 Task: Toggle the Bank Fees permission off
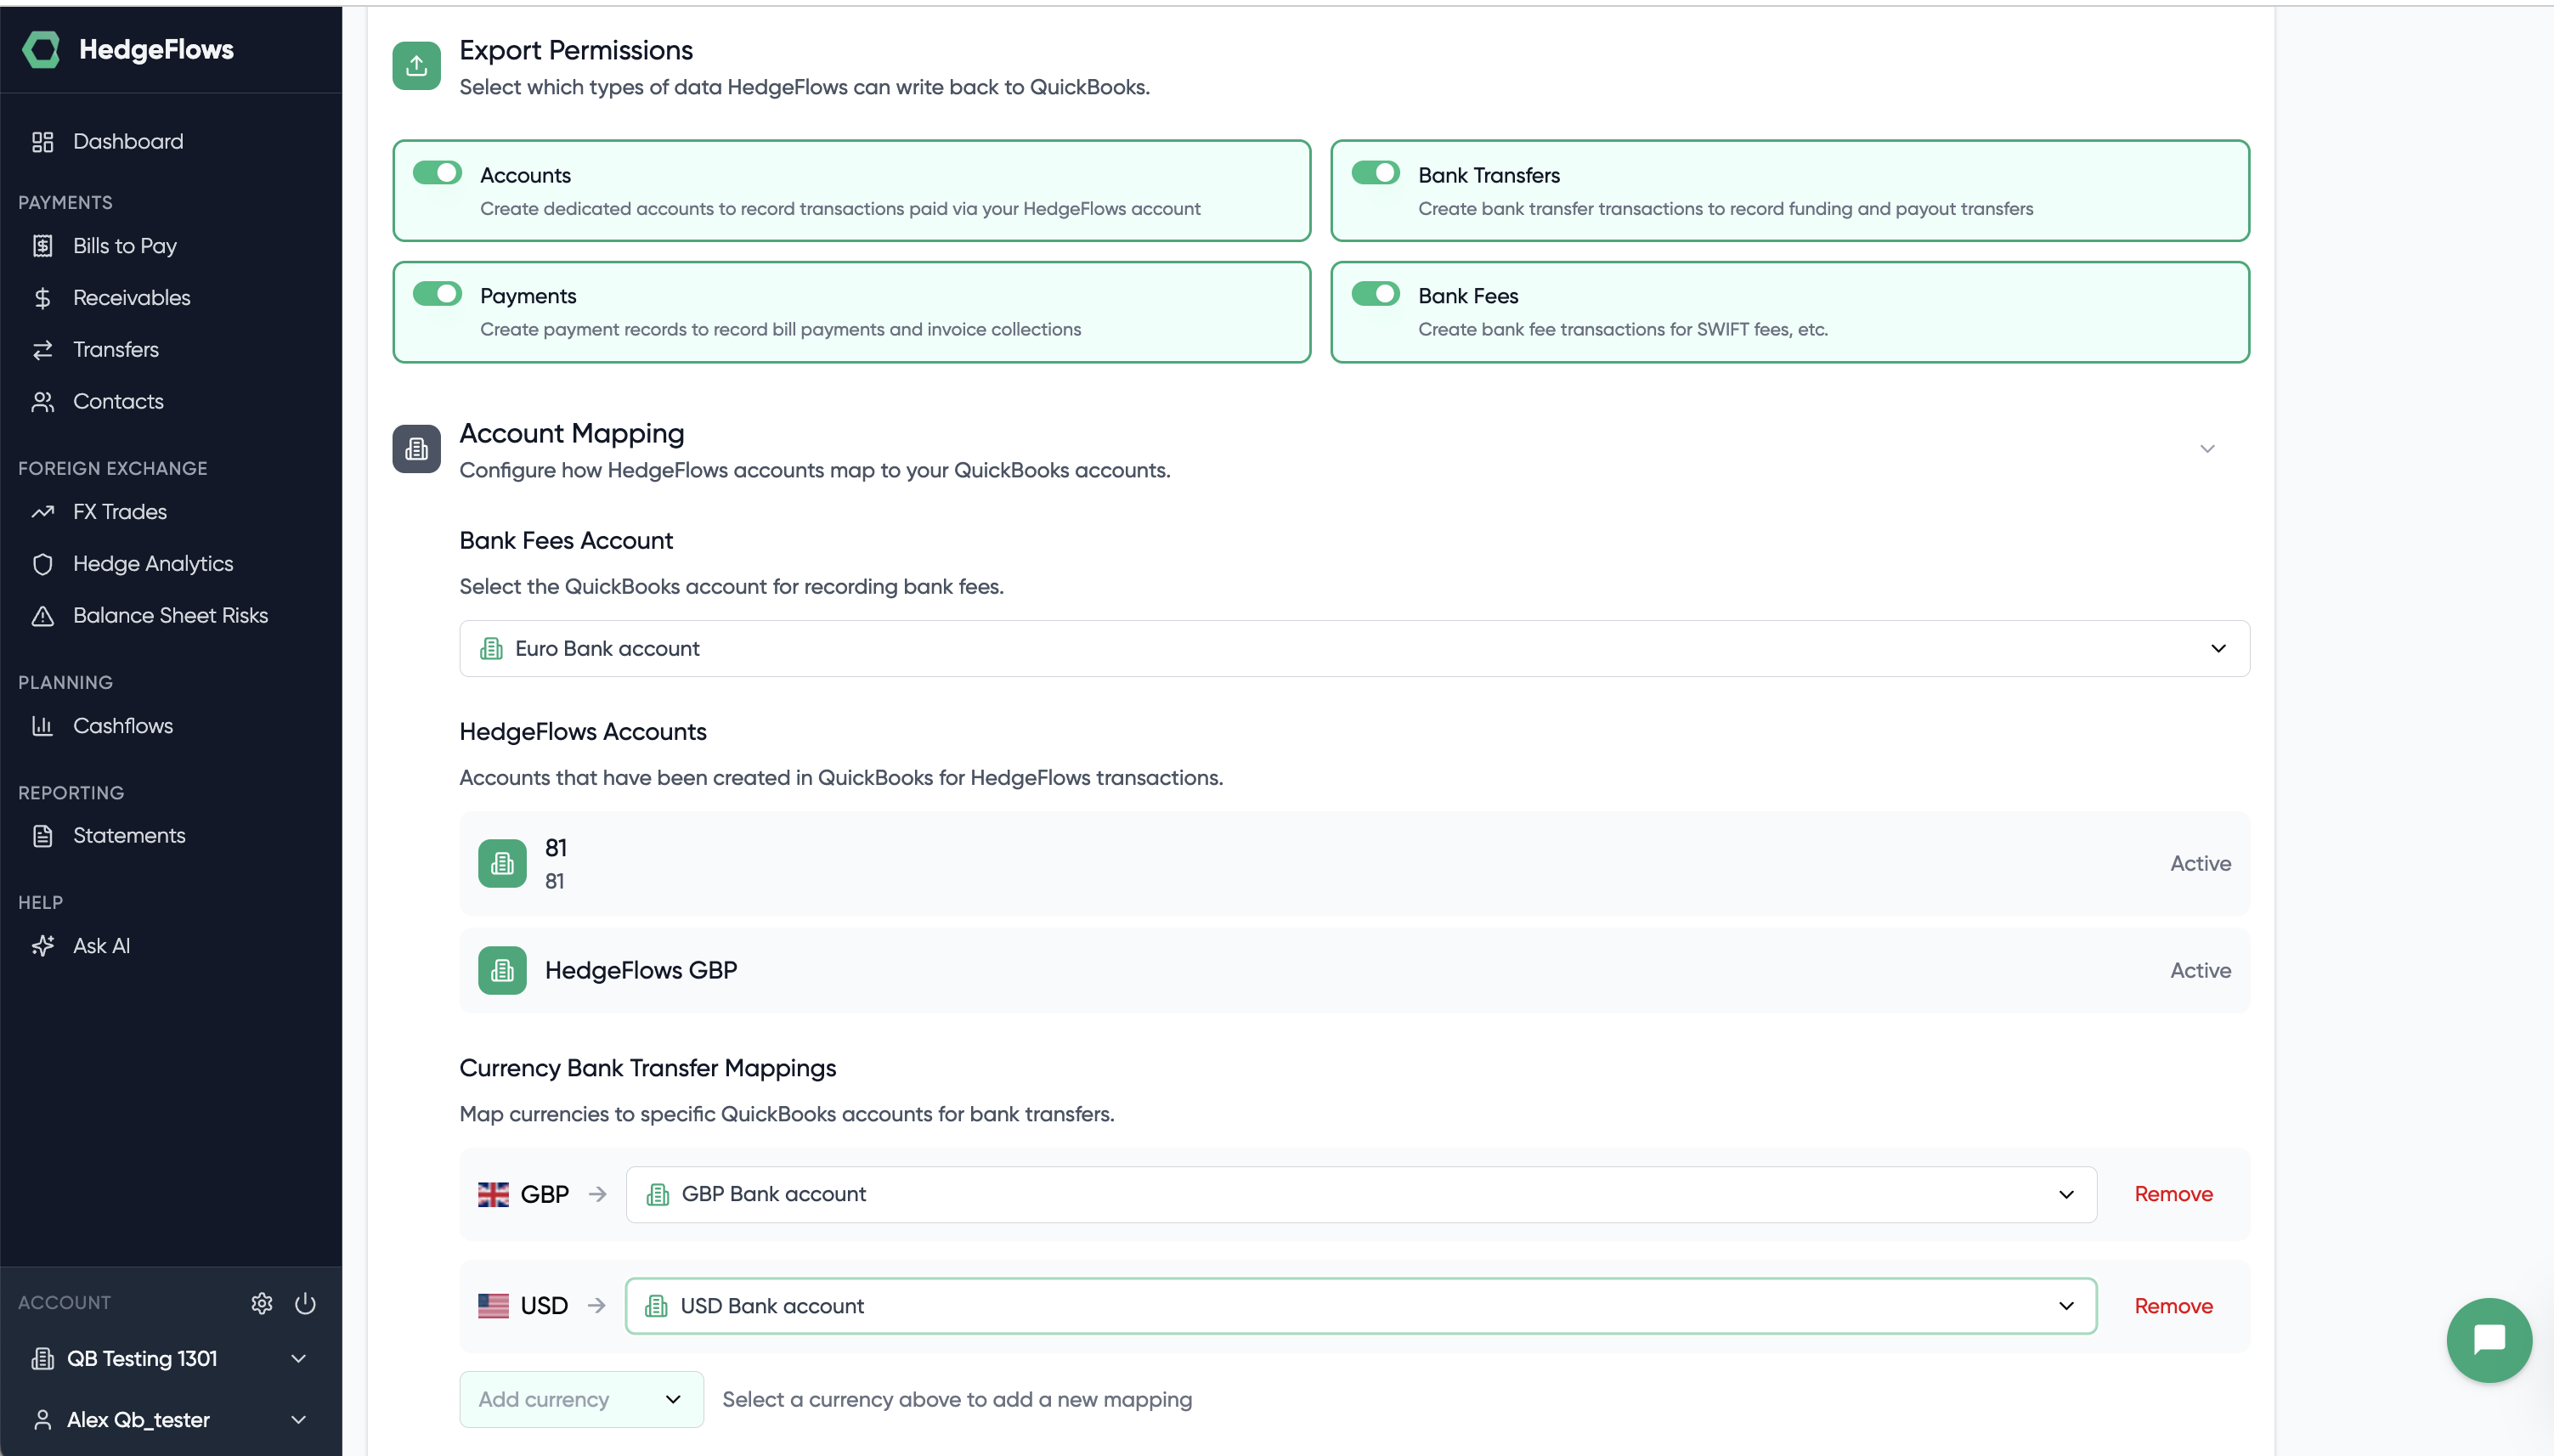click(x=1376, y=293)
